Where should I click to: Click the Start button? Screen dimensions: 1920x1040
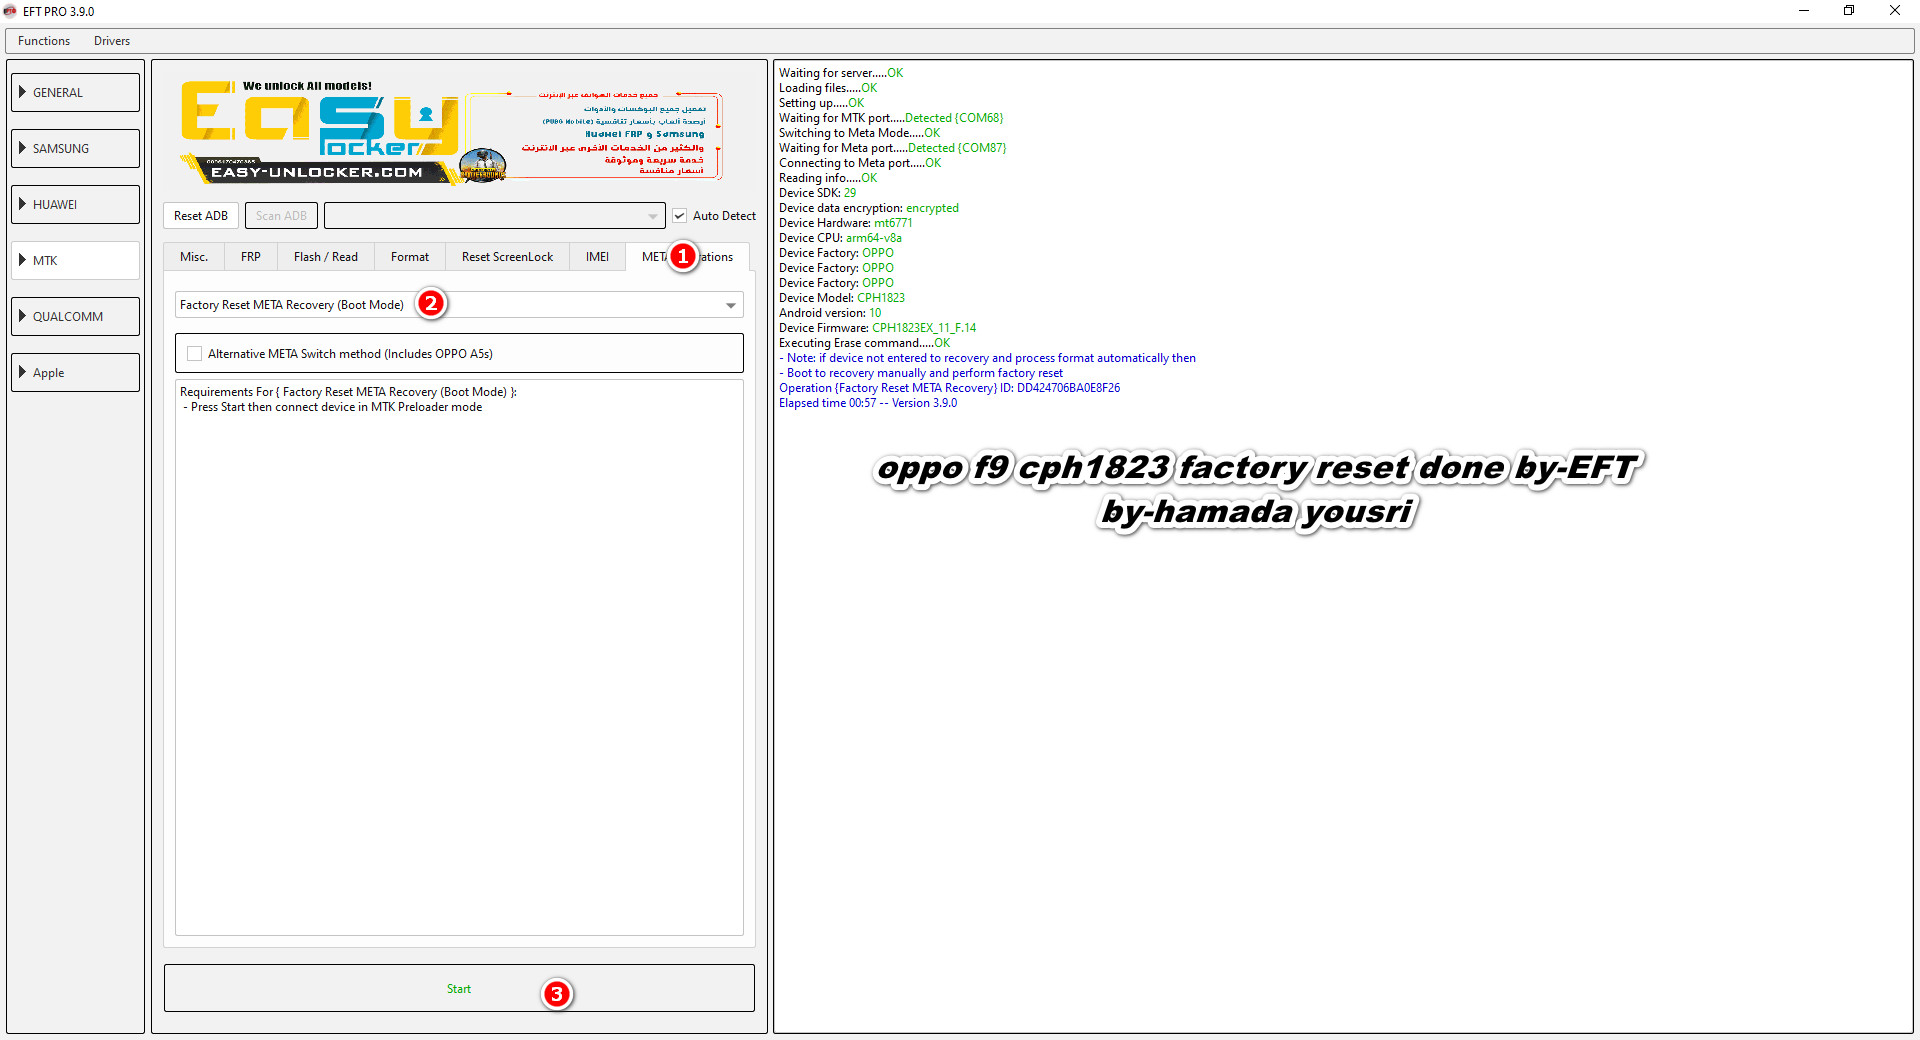459,988
